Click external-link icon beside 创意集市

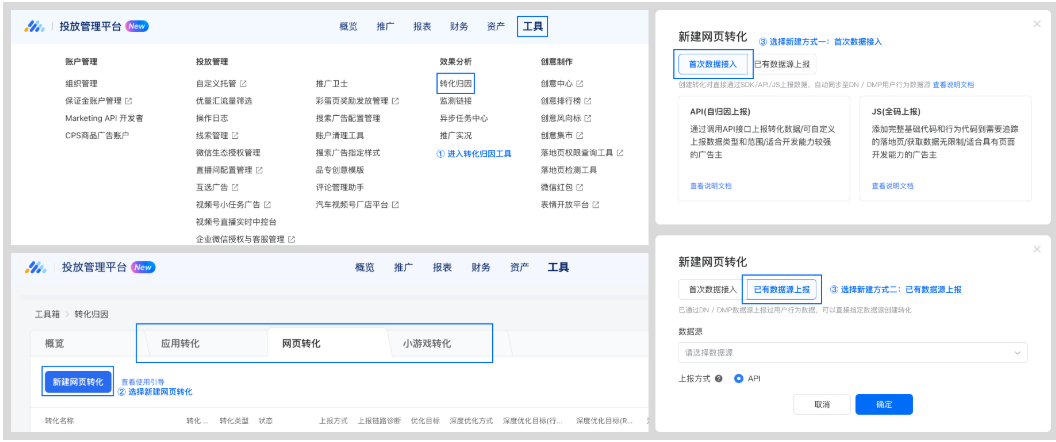579,135
